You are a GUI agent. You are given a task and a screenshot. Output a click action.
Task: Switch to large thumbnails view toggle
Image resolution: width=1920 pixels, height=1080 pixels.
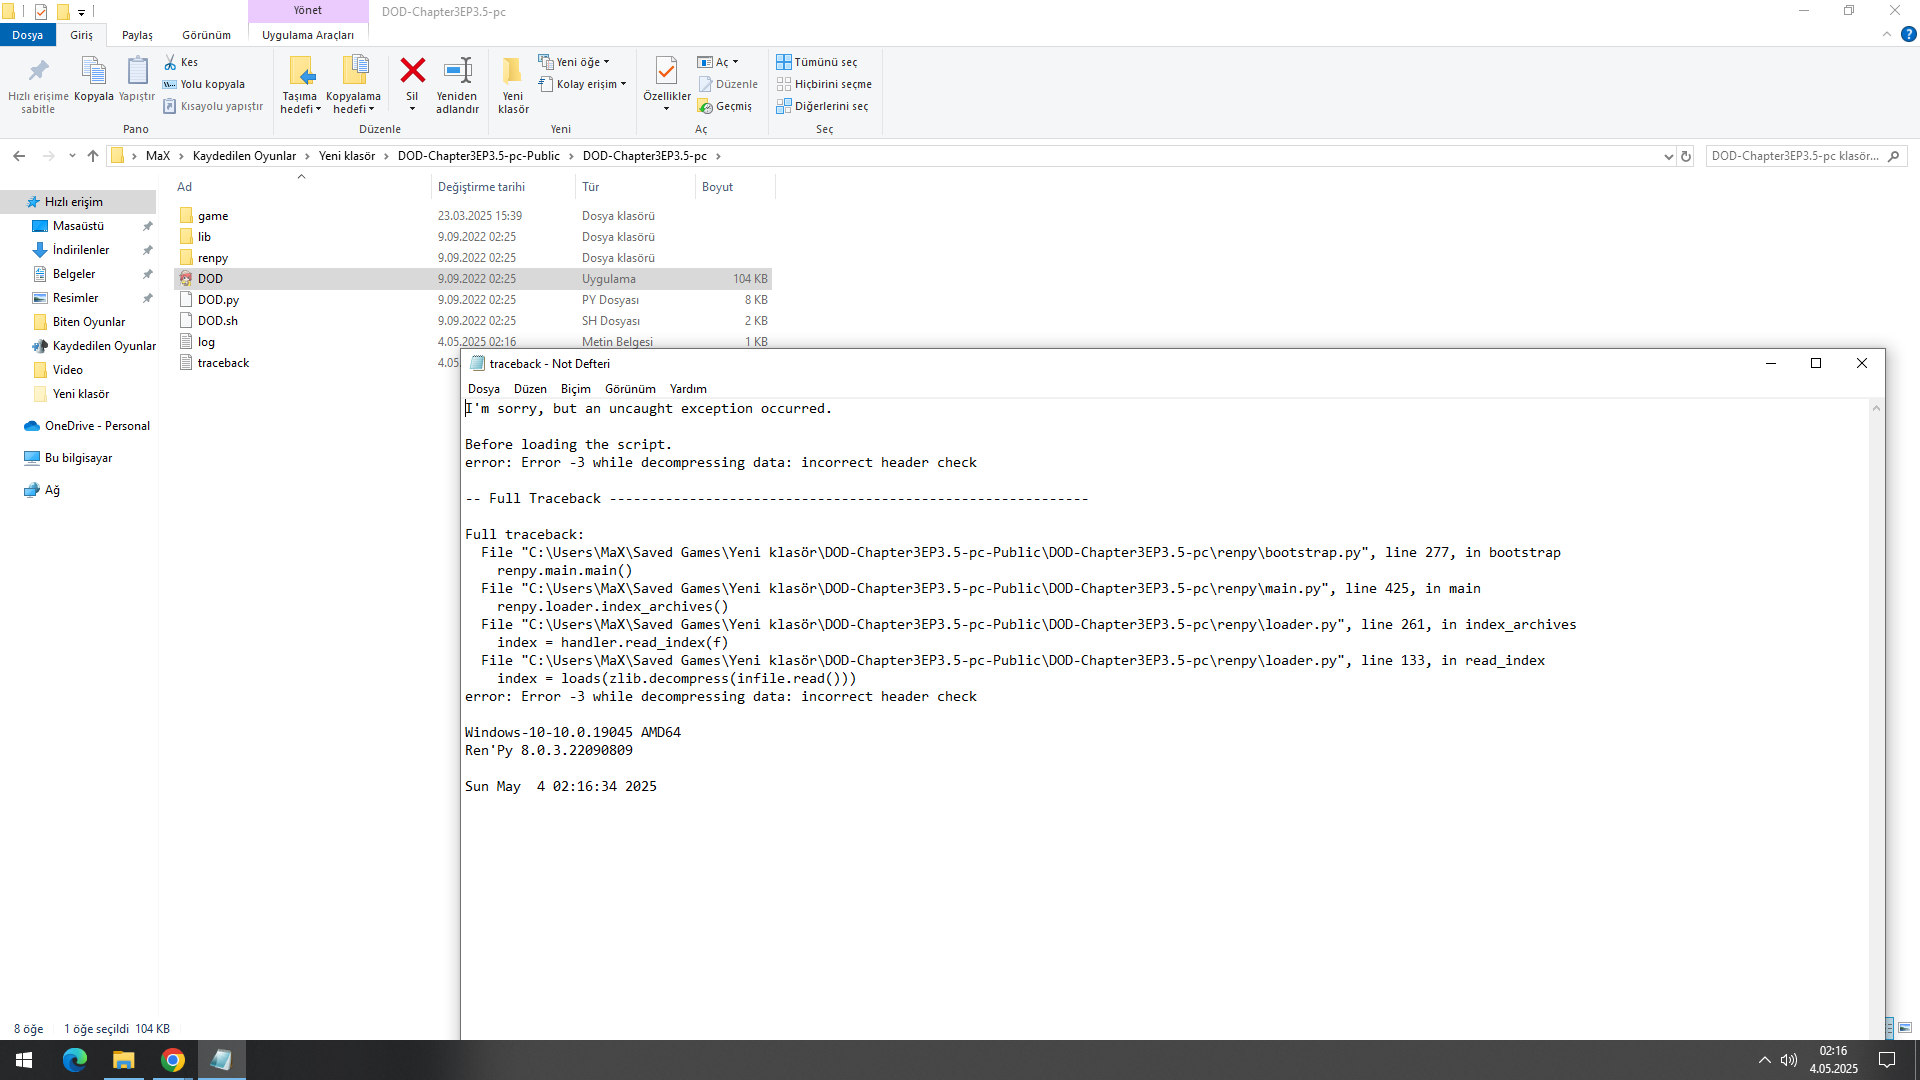click(x=1905, y=1028)
